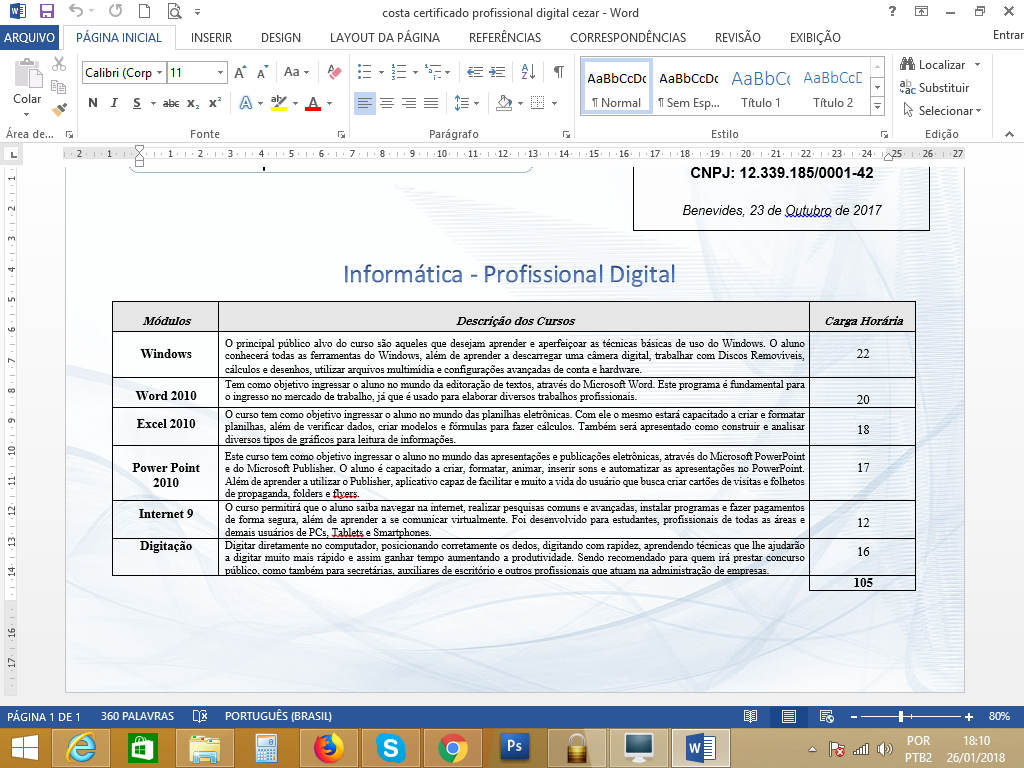Toggle paragraph marks display (¶)

point(558,72)
